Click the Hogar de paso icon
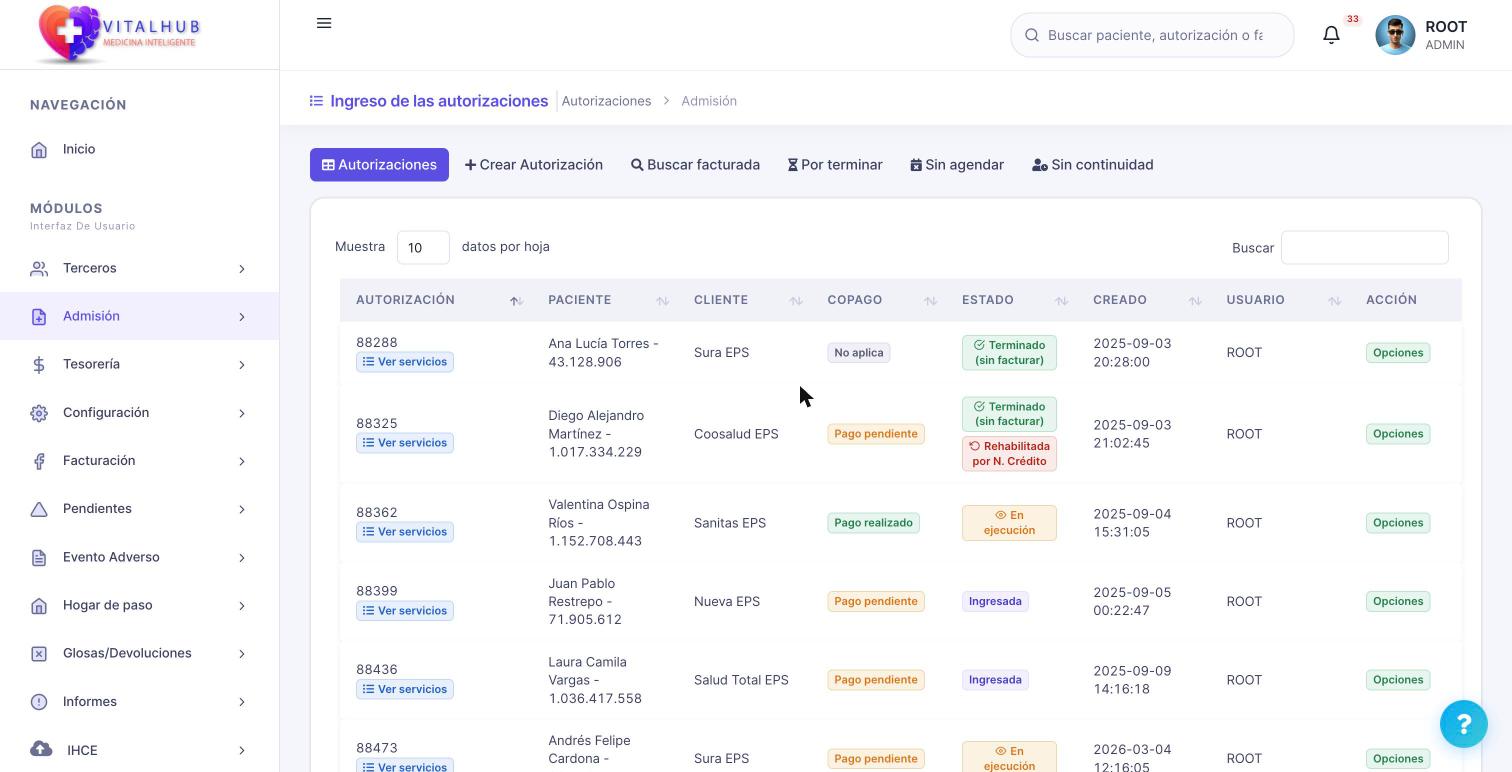The image size is (1512, 772). 39,606
